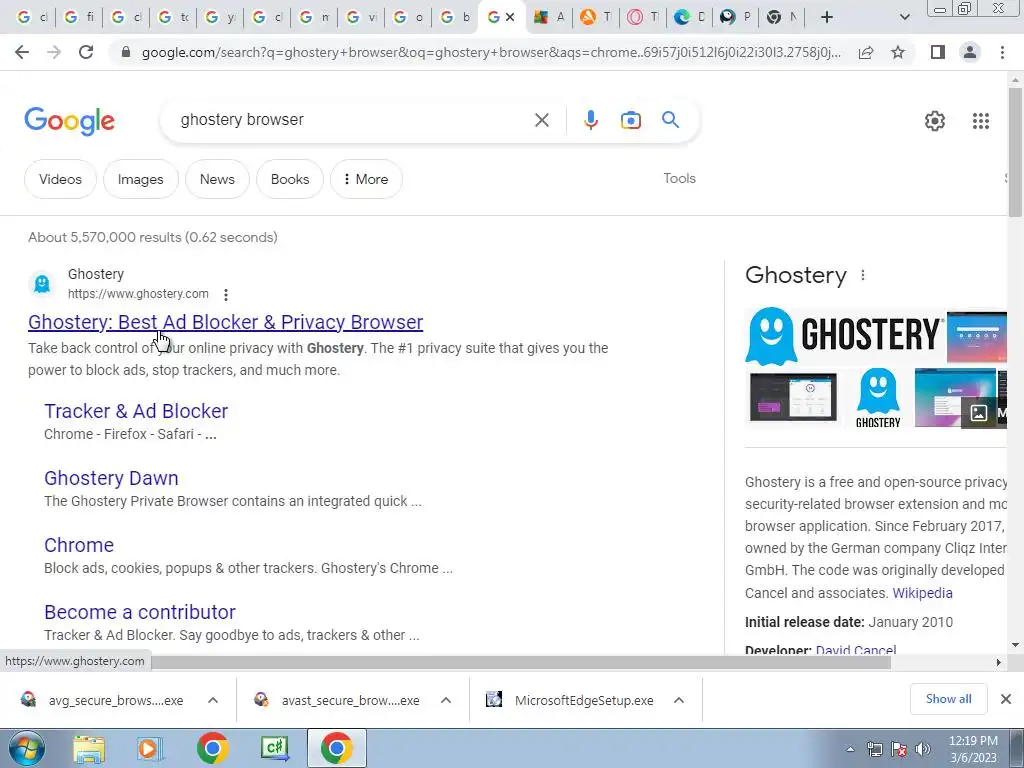Submit search with the magnifier icon
The image size is (1024, 768).
[670, 120]
